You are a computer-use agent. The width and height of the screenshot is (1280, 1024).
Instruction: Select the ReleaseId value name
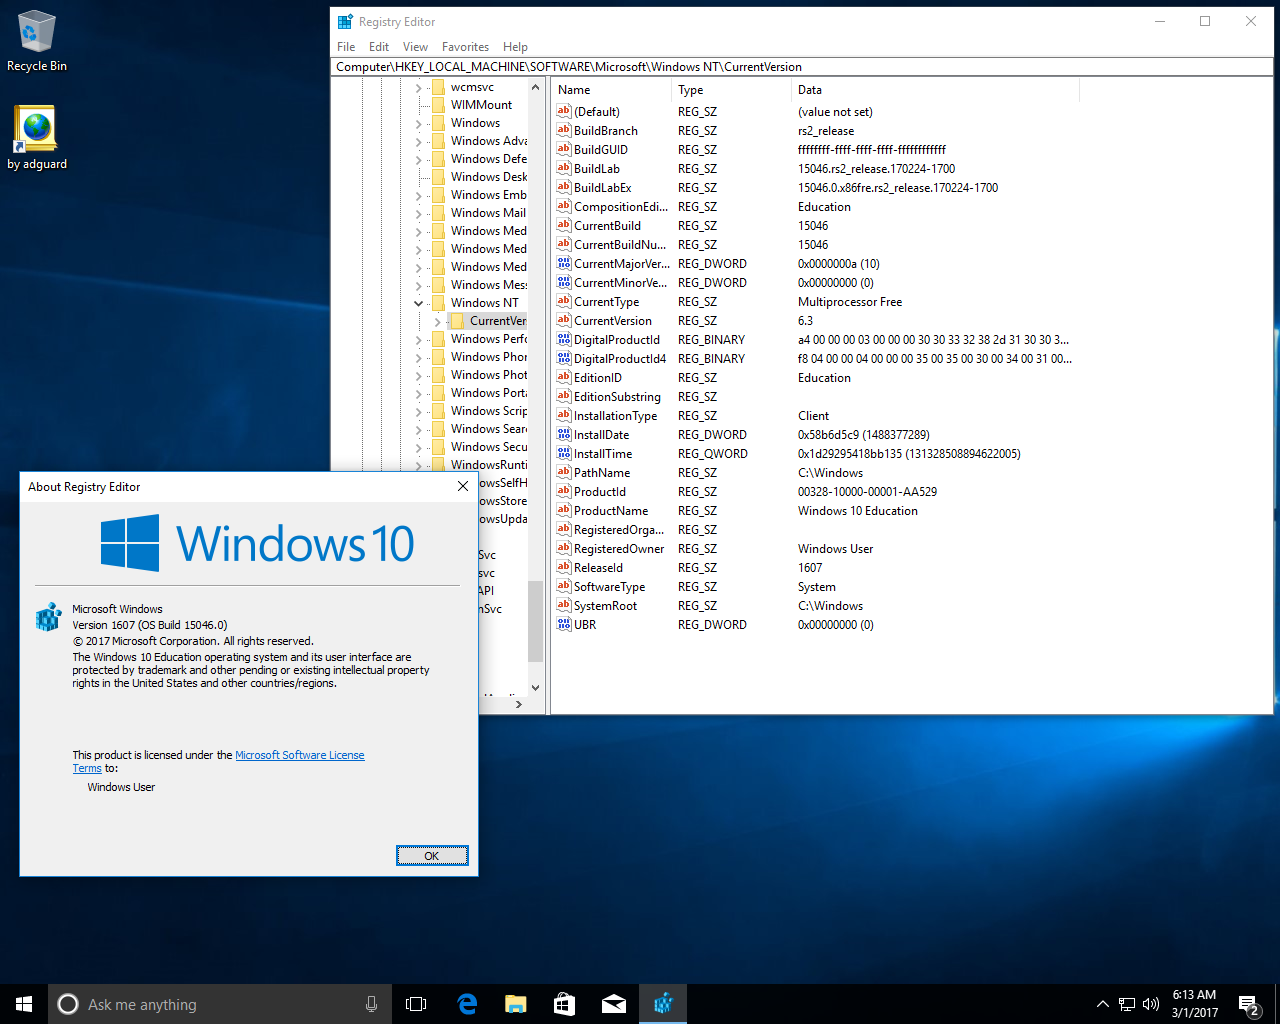[x=598, y=567]
